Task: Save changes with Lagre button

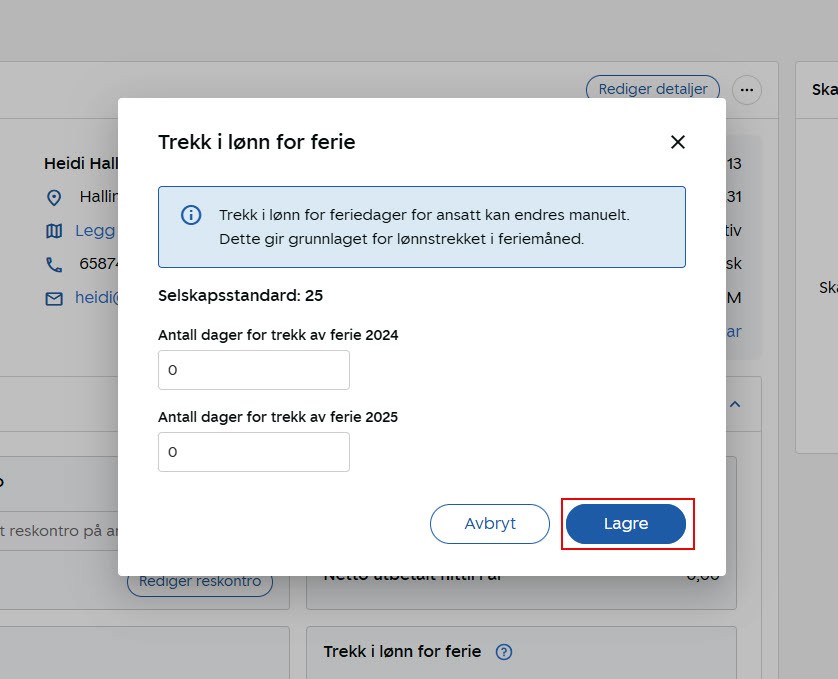Action: point(626,524)
